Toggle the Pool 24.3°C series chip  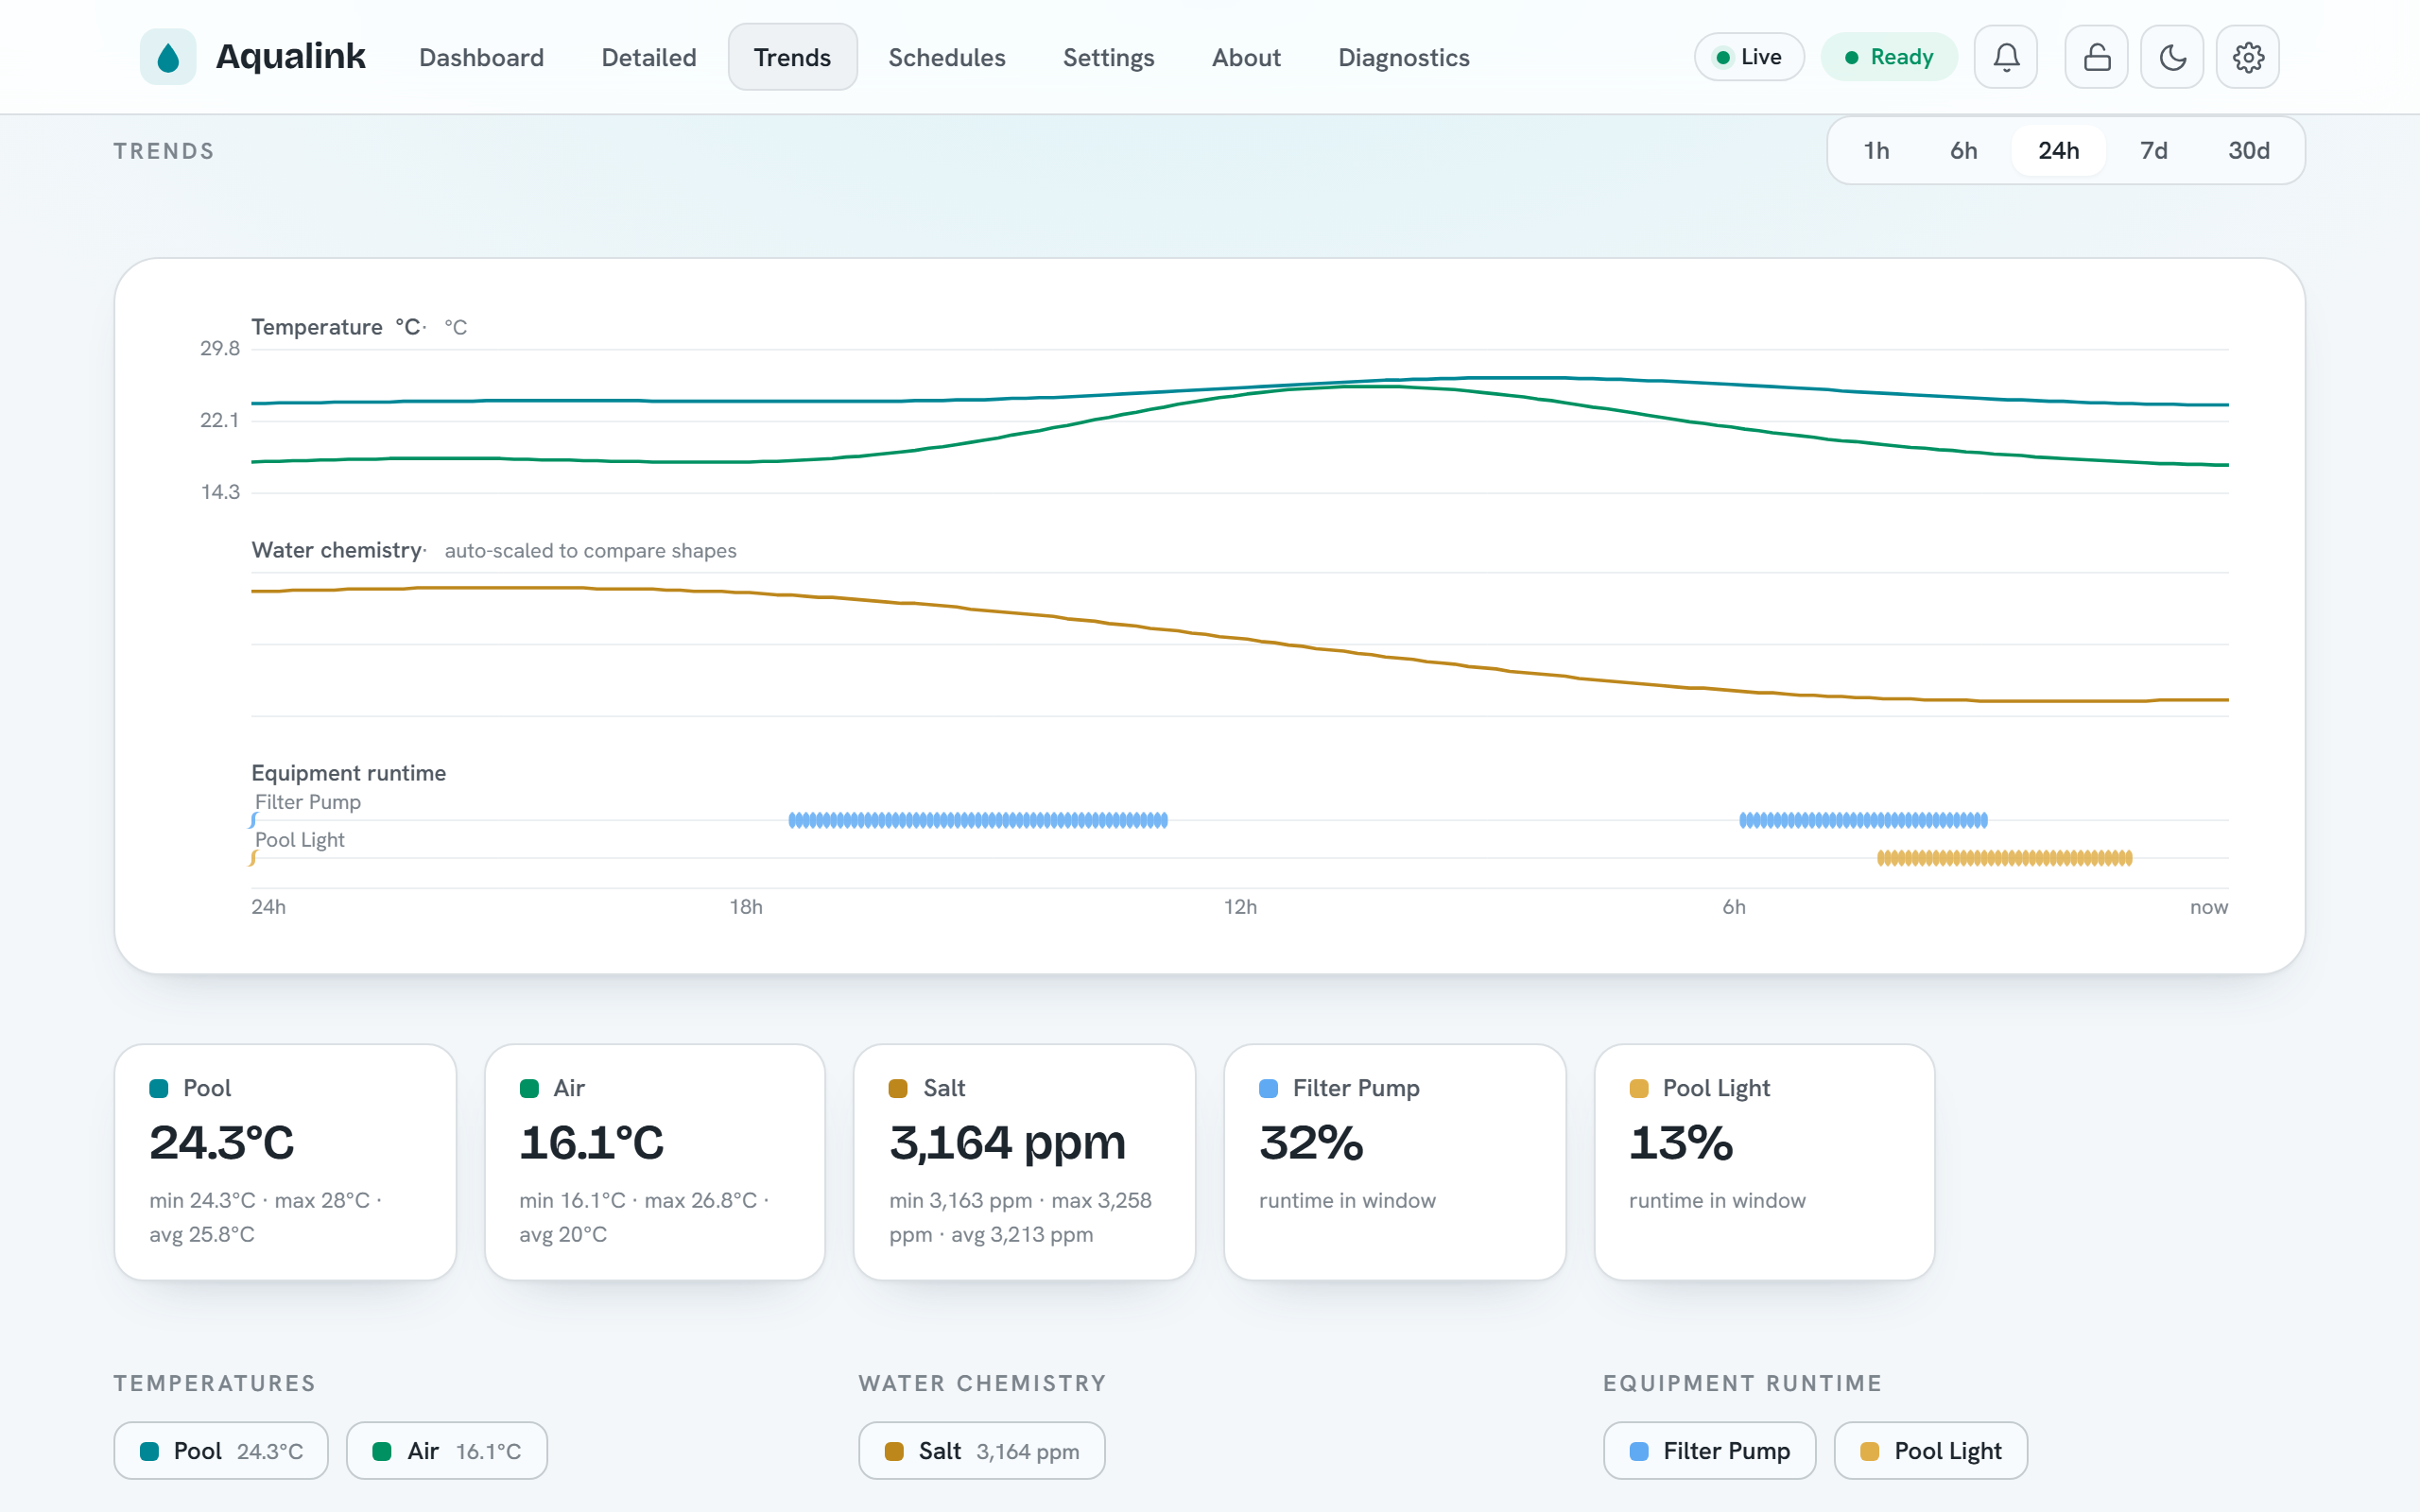coord(221,1451)
